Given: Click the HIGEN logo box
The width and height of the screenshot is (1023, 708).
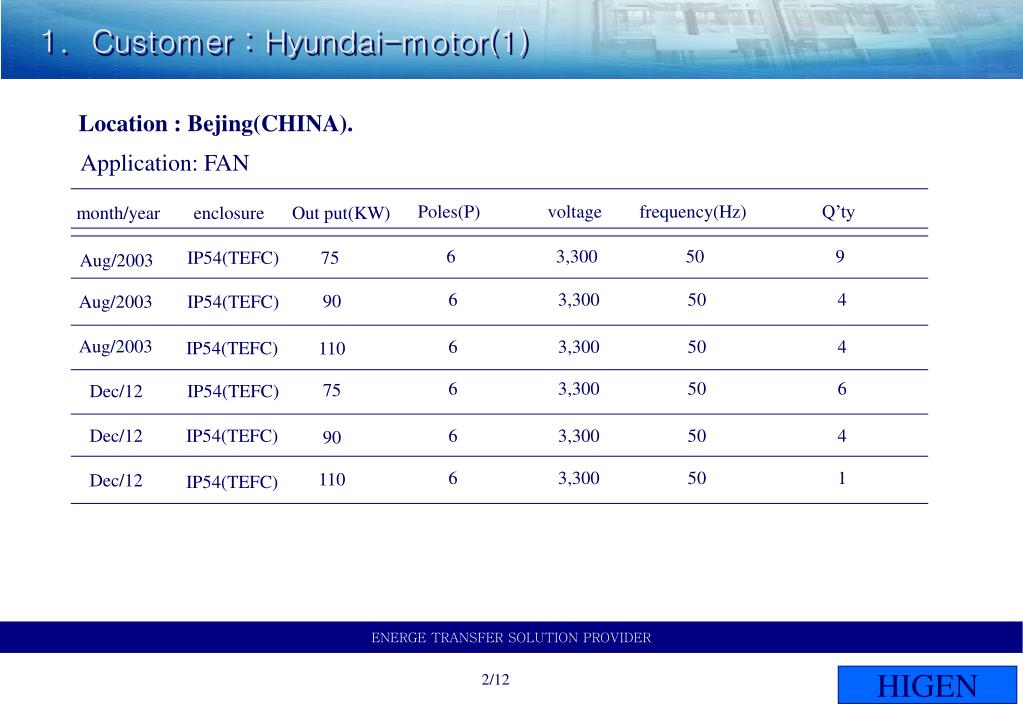Looking at the screenshot, I should (927, 685).
